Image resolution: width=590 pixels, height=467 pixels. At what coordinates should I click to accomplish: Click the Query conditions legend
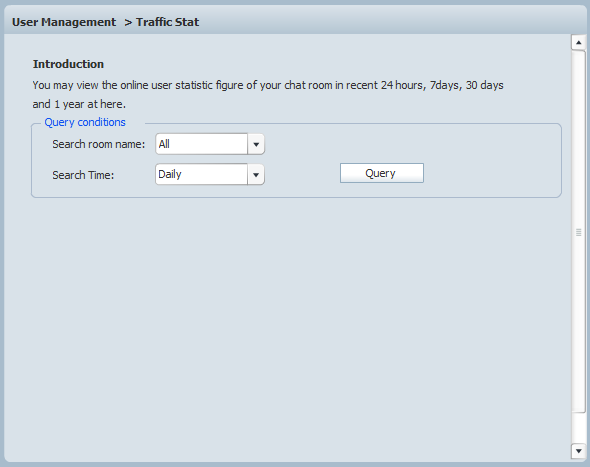coord(85,122)
